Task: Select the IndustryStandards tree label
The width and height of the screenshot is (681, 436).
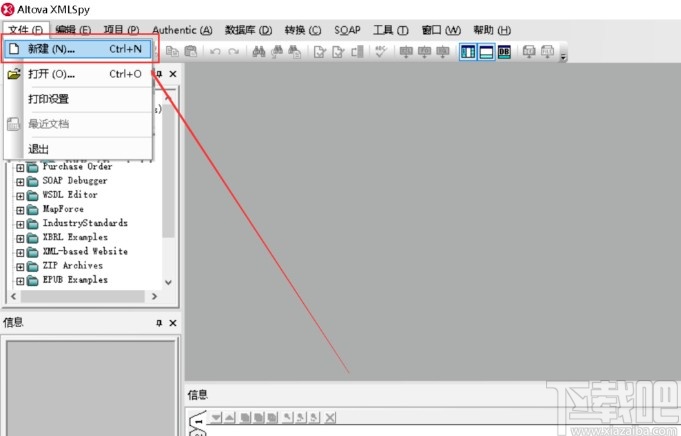Action: pyautogui.click(x=85, y=223)
